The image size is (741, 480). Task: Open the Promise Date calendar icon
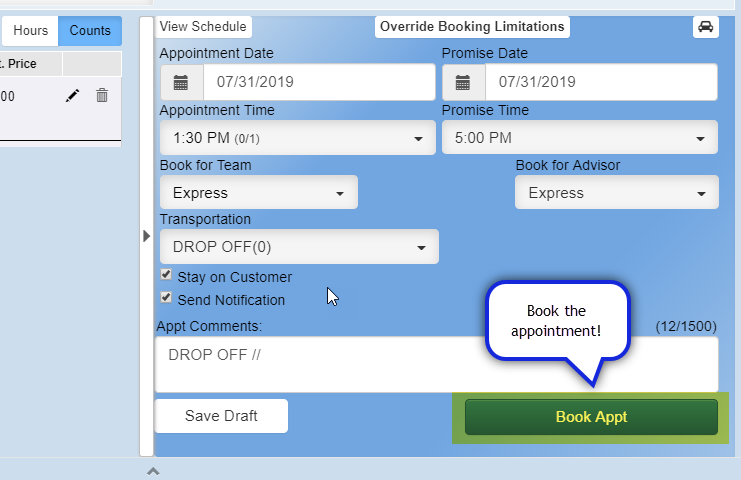tap(464, 82)
